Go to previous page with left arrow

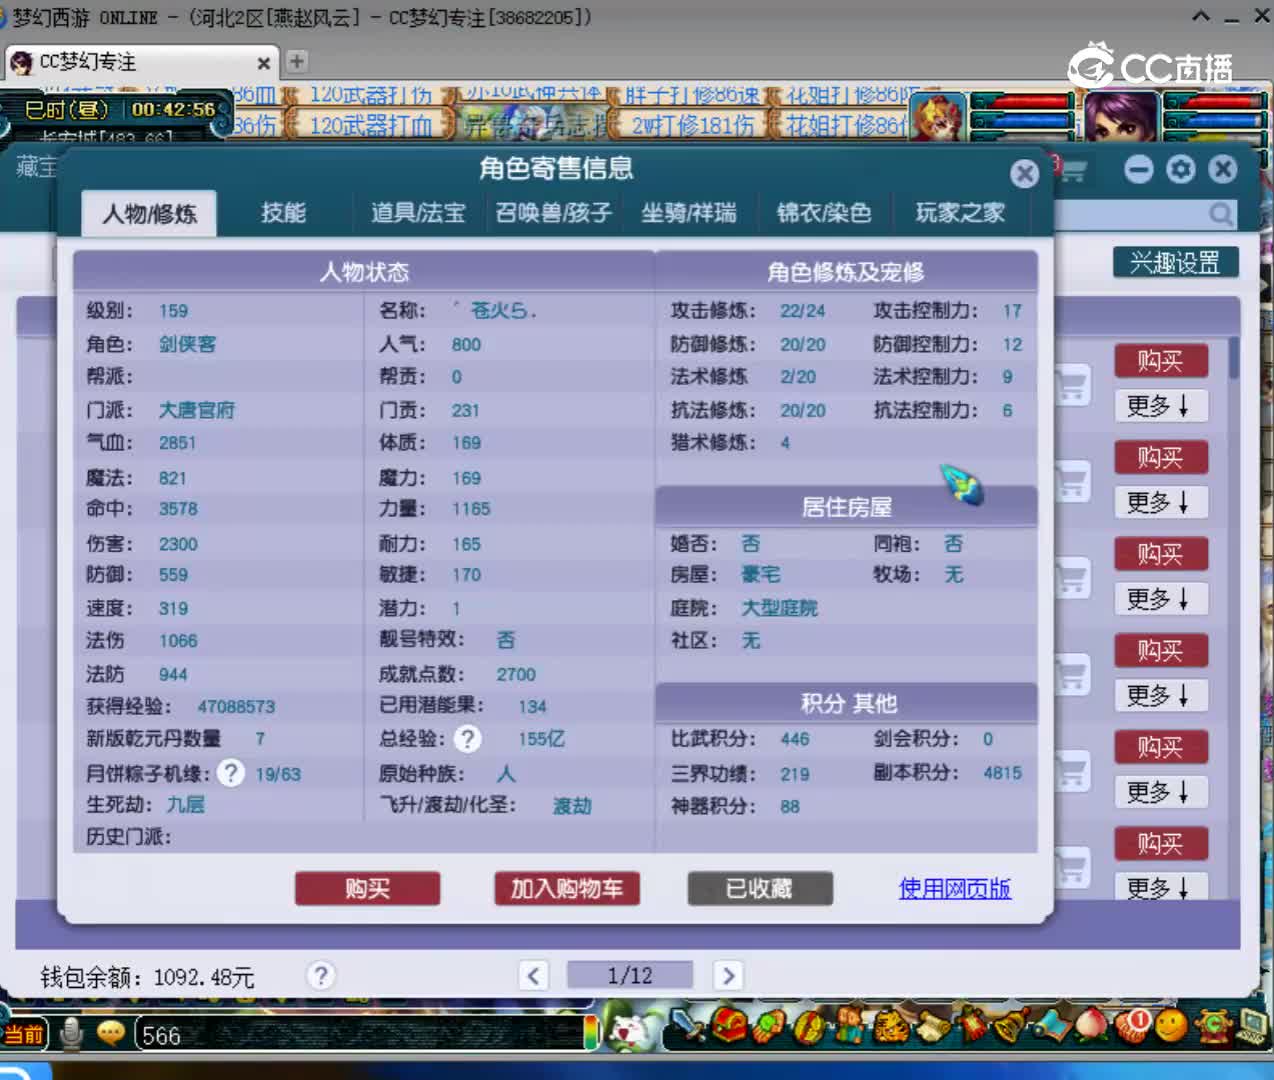pos(534,975)
